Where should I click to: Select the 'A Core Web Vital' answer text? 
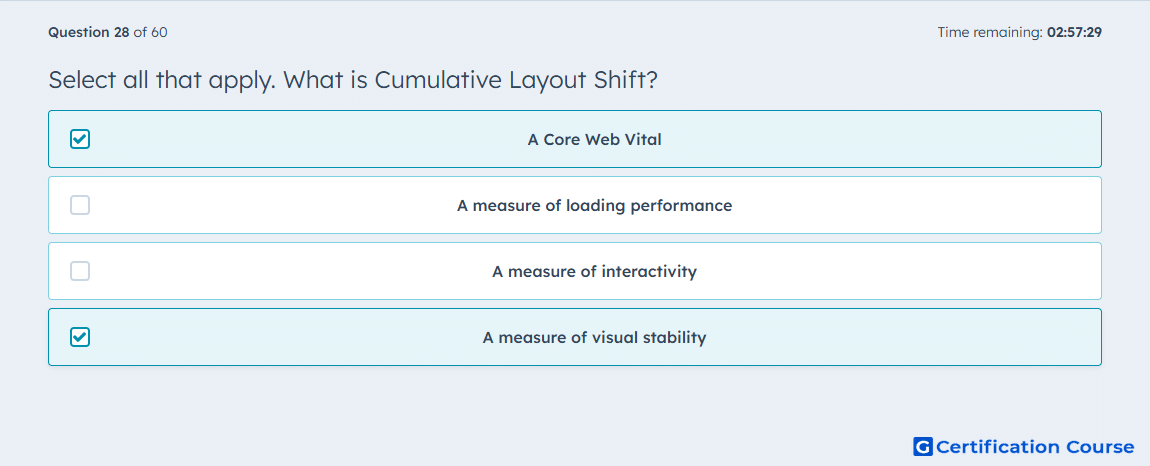594,139
